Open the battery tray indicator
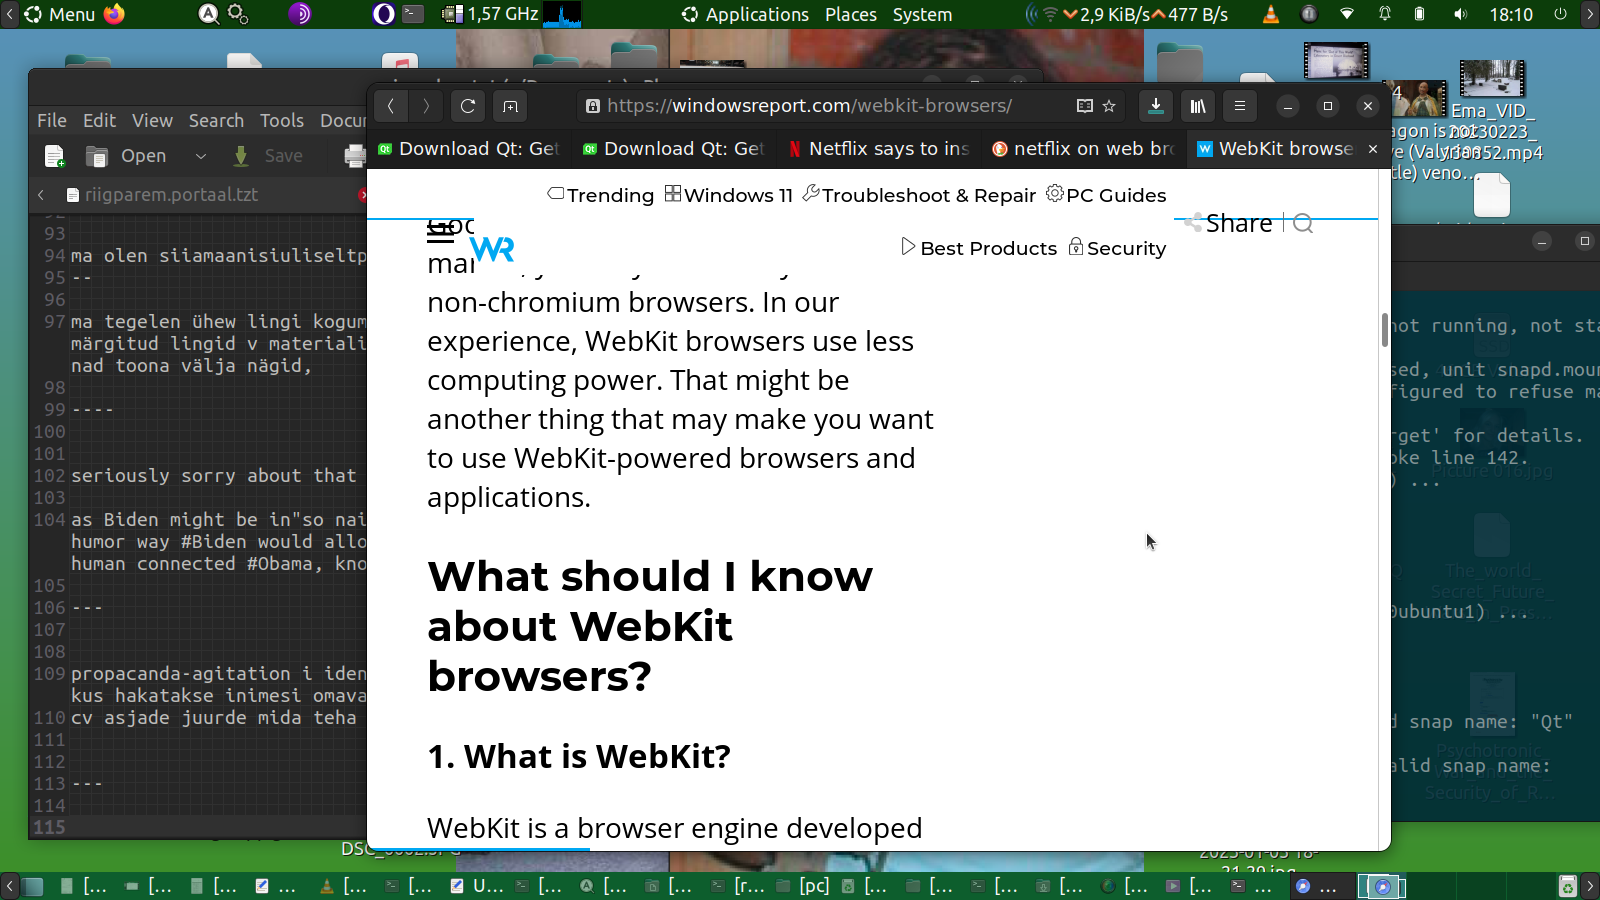This screenshot has height=900, width=1600. tap(1419, 15)
